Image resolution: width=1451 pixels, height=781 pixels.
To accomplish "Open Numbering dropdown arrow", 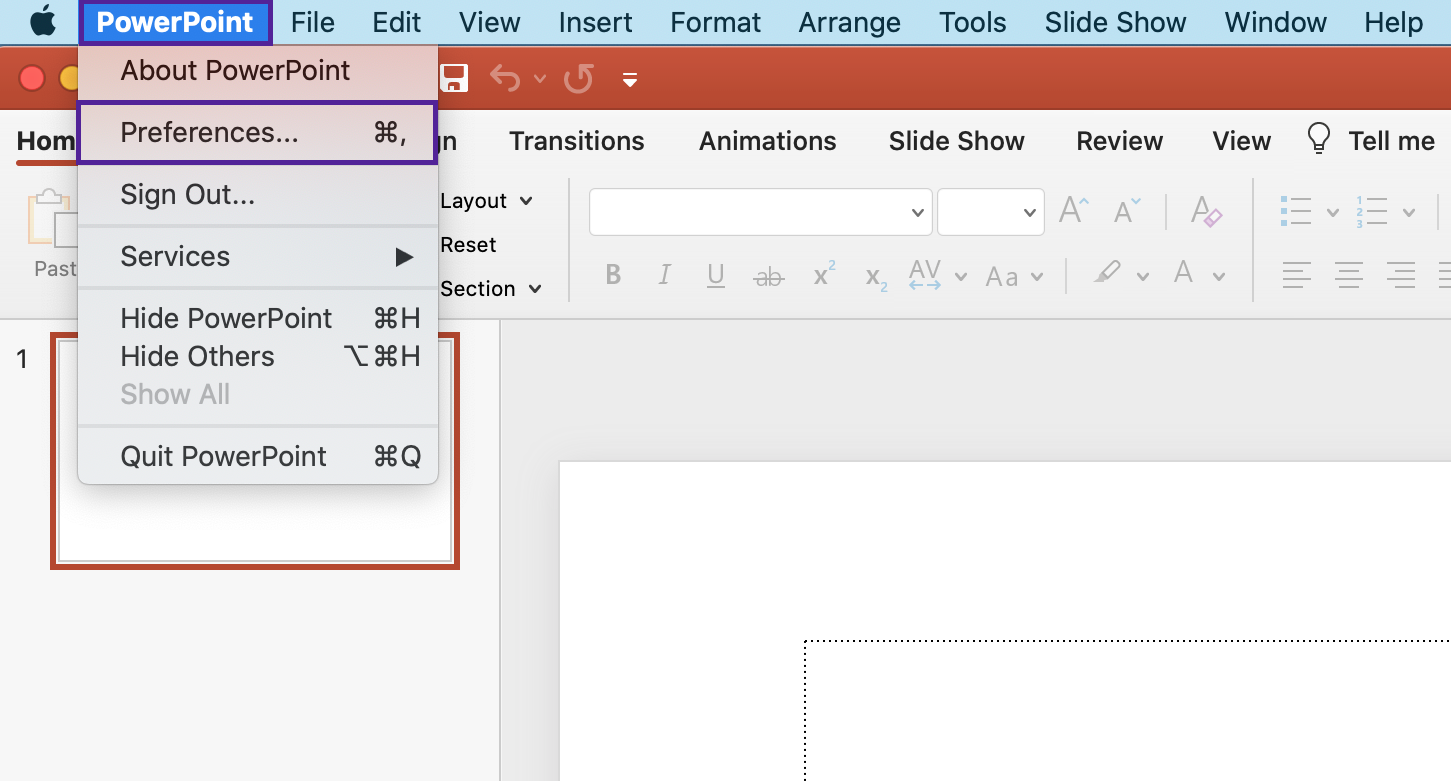I will pos(1408,212).
